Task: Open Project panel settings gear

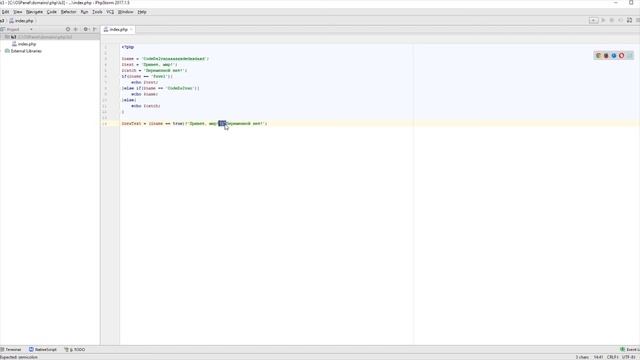Action: coord(86,29)
